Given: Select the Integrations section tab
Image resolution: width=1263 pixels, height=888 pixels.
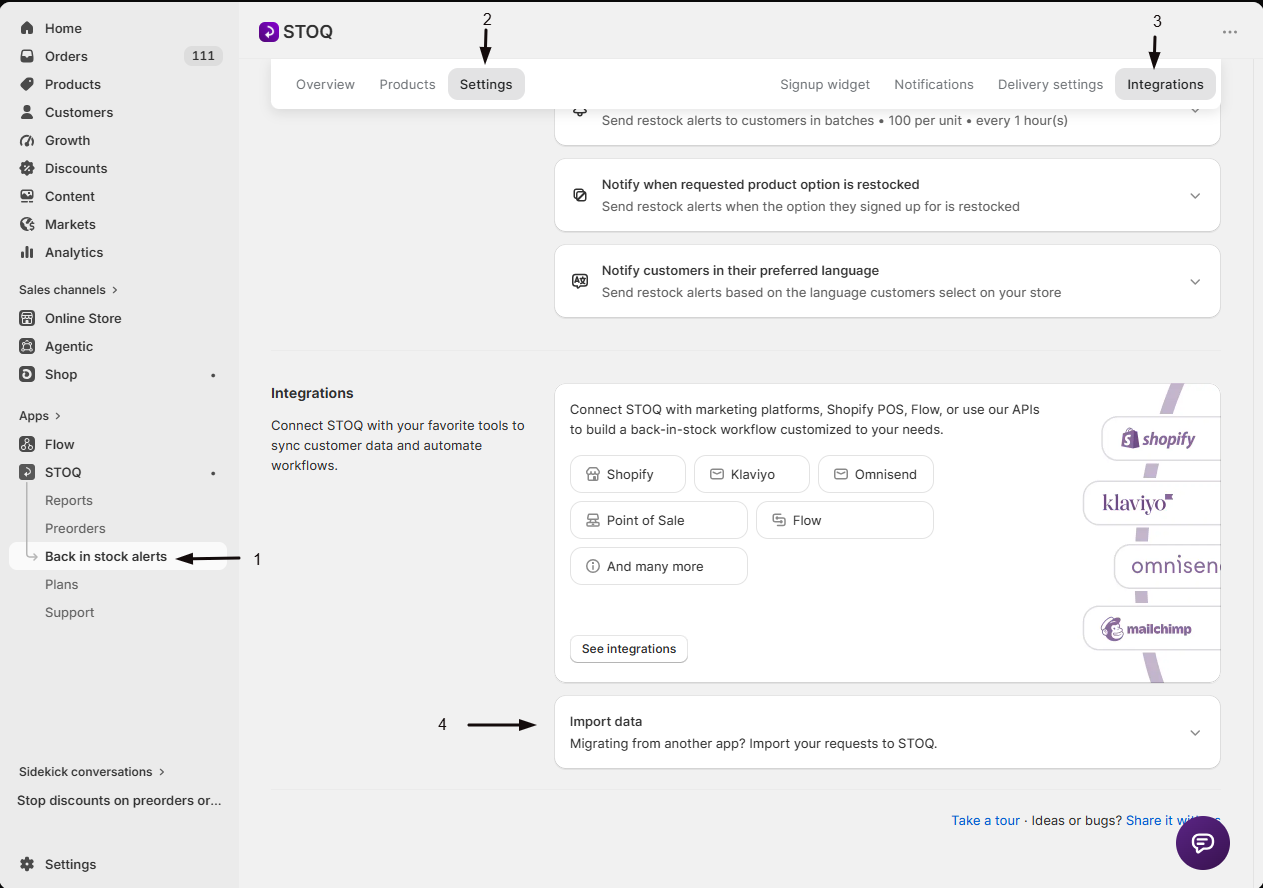Looking at the screenshot, I should coord(1165,84).
